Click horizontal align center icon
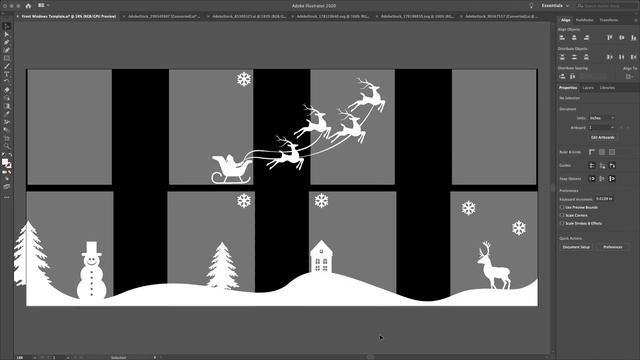 [574, 38]
